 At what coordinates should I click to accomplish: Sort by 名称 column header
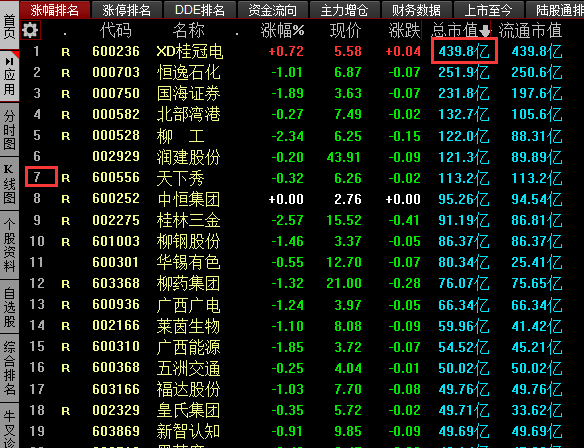coord(189,30)
